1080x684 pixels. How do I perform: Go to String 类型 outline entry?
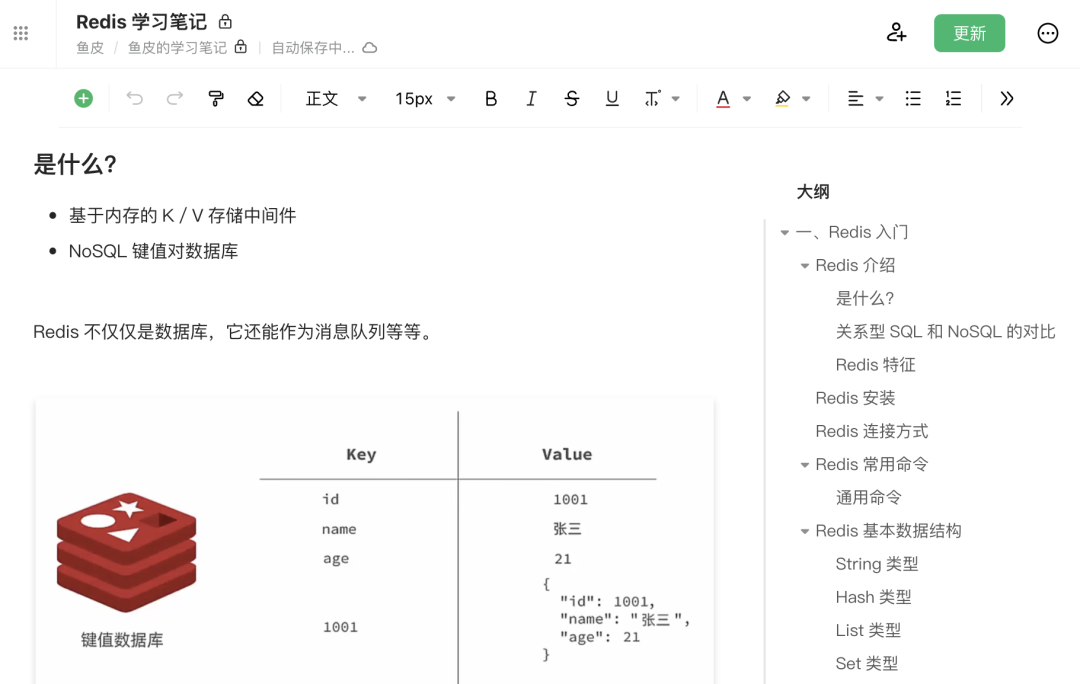pos(876,564)
